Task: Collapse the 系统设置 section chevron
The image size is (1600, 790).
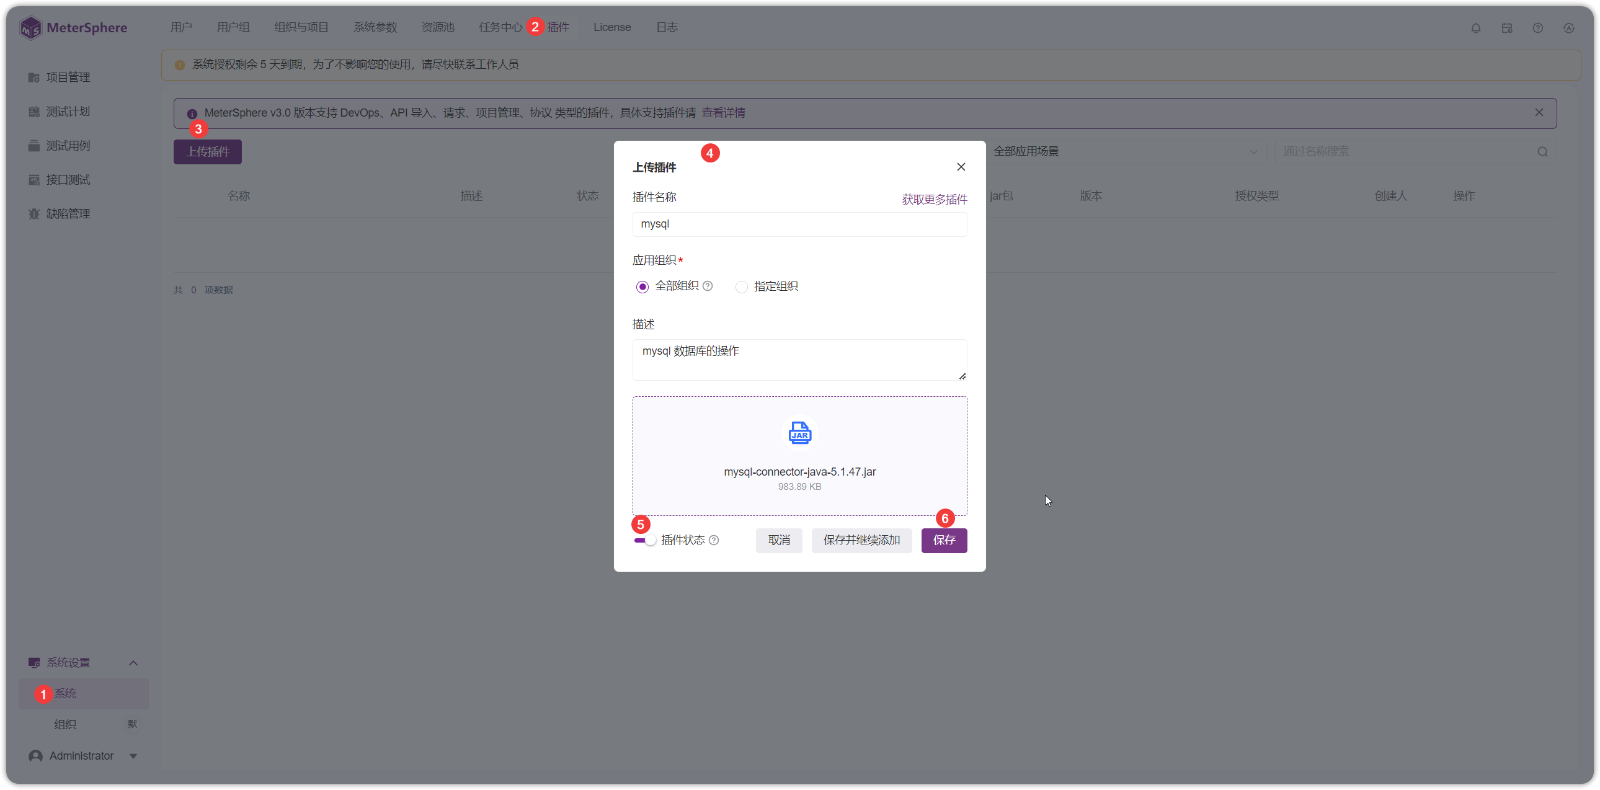Action: [133, 663]
